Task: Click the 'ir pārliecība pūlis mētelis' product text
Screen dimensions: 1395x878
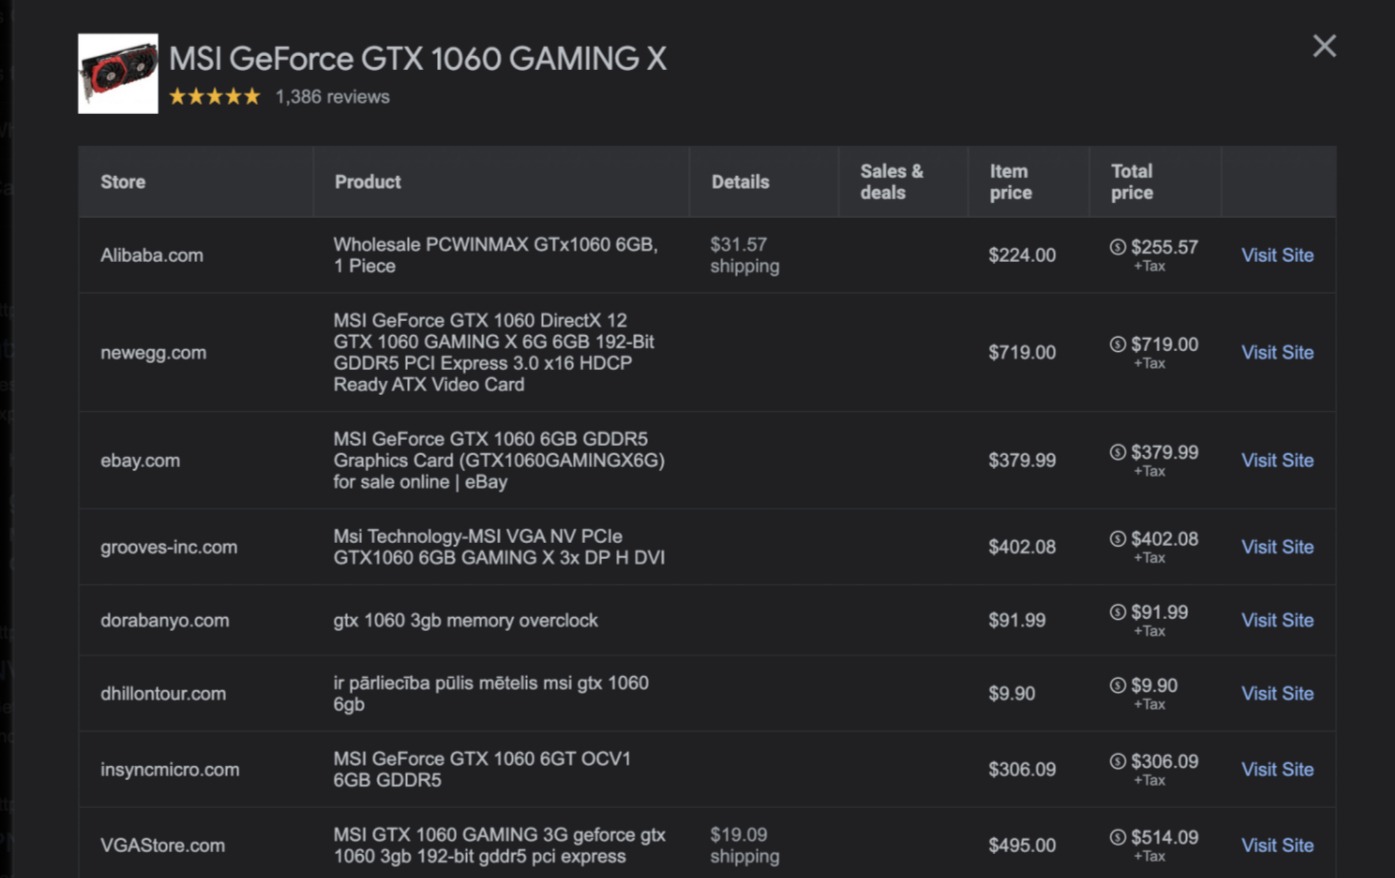Action: pyautogui.click(x=491, y=693)
